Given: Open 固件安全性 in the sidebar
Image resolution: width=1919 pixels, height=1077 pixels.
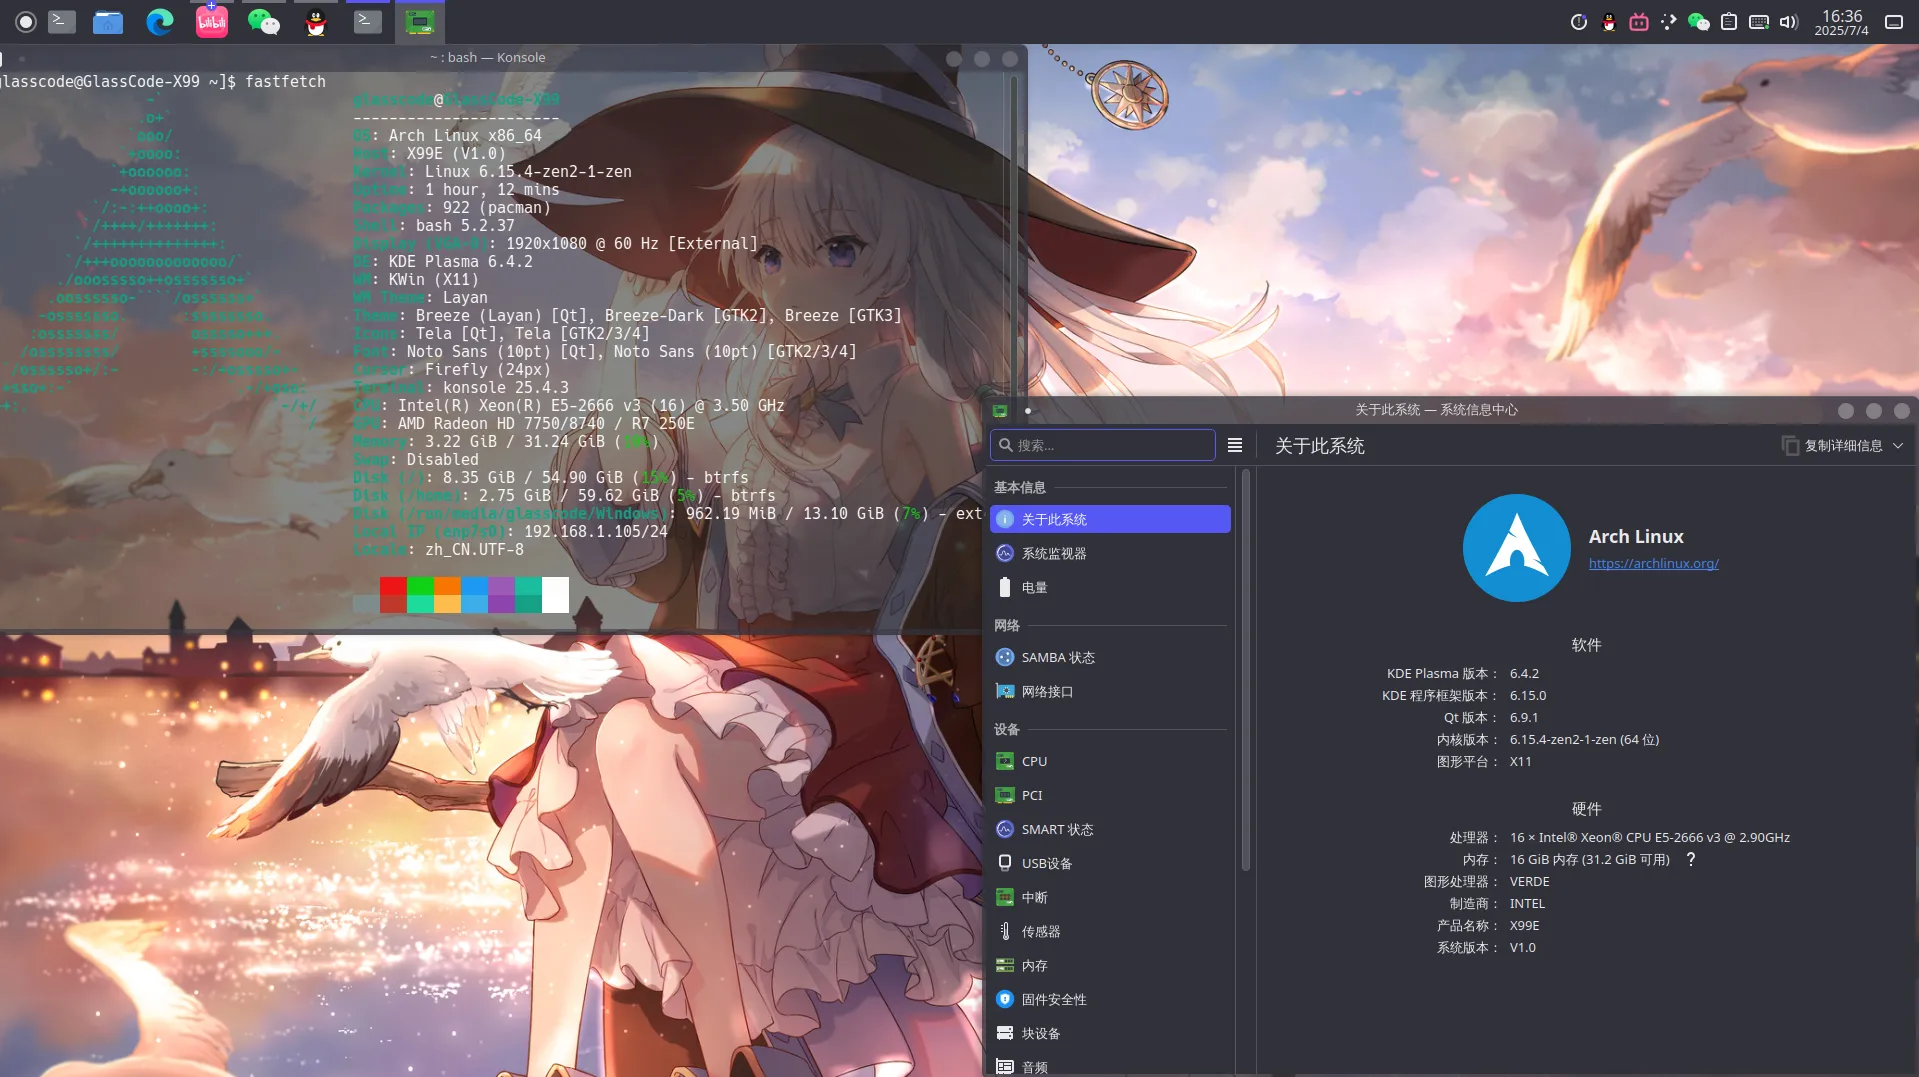Looking at the screenshot, I should point(1110,999).
